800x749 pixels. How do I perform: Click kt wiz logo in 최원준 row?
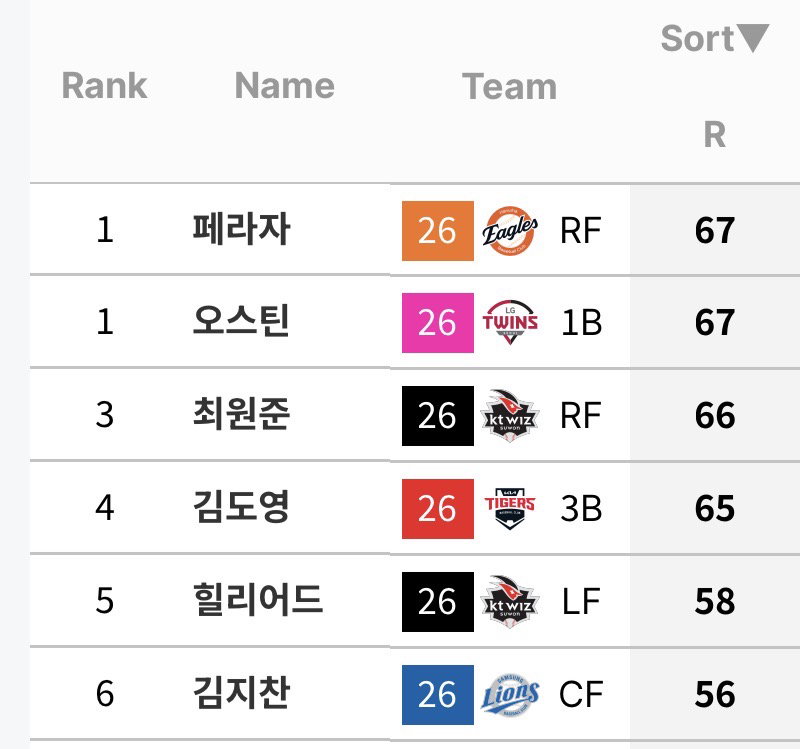pyautogui.click(x=510, y=416)
